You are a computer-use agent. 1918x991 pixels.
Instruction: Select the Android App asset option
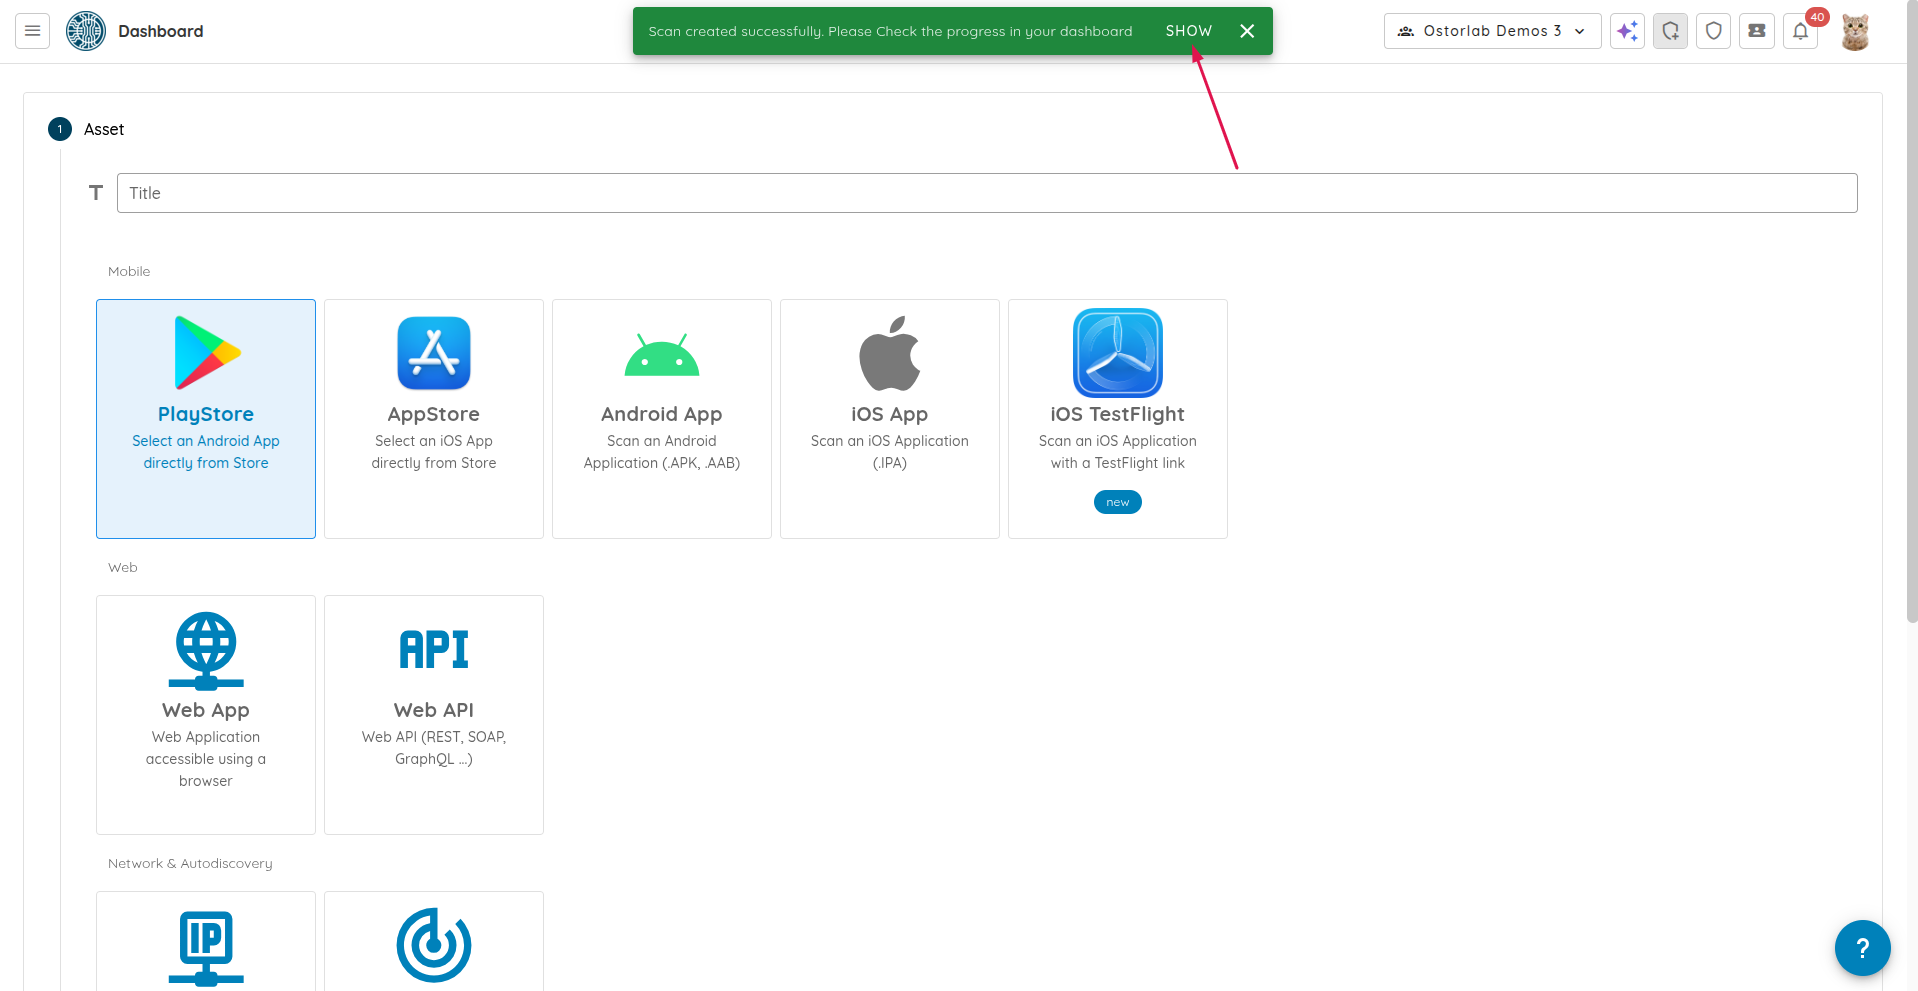point(662,418)
